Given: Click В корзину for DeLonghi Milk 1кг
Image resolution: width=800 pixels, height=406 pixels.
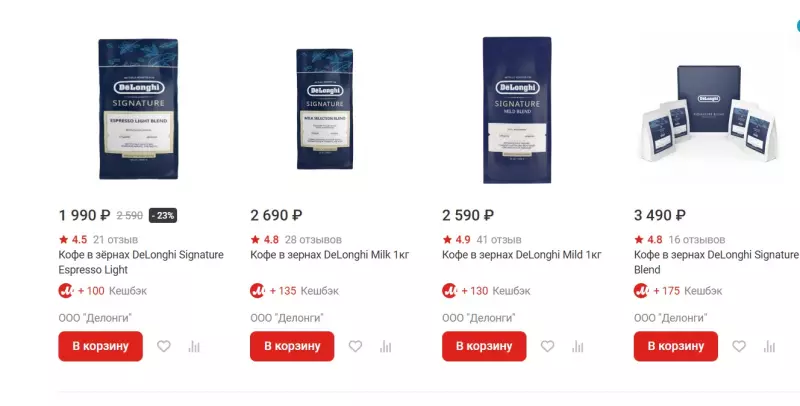Looking at the screenshot, I should [x=292, y=346].
